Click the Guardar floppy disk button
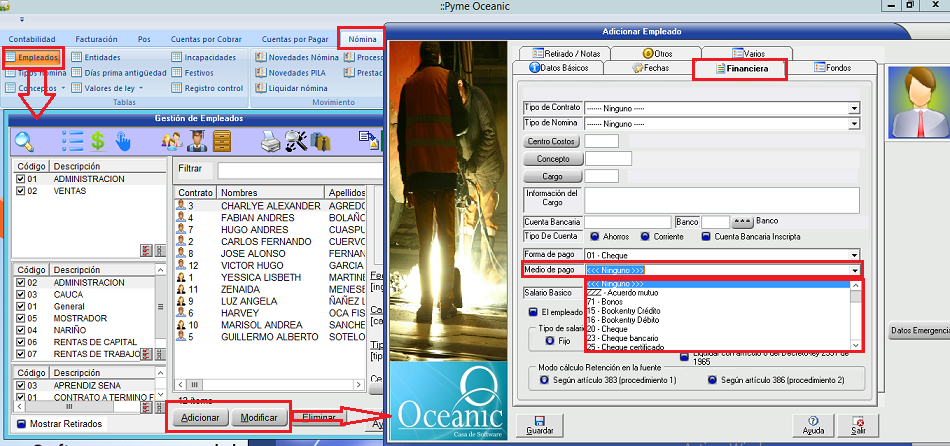This screenshot has width=950, height=446. point(539,425)
